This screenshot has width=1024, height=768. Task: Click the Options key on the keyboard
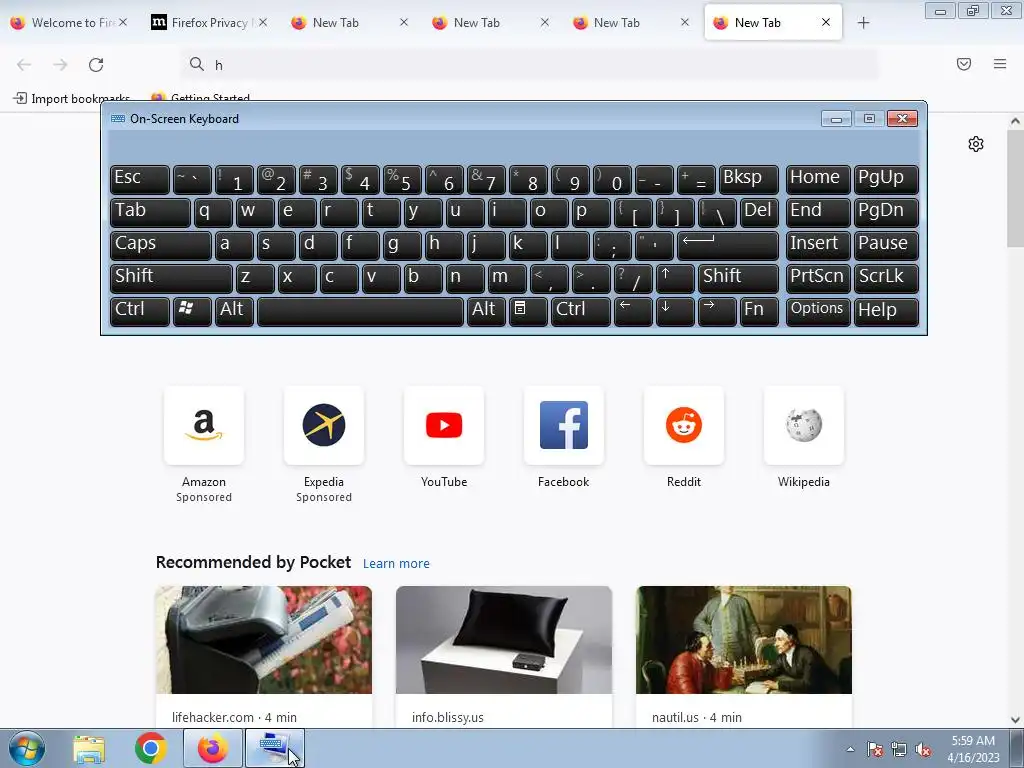(x=818, y=311)
